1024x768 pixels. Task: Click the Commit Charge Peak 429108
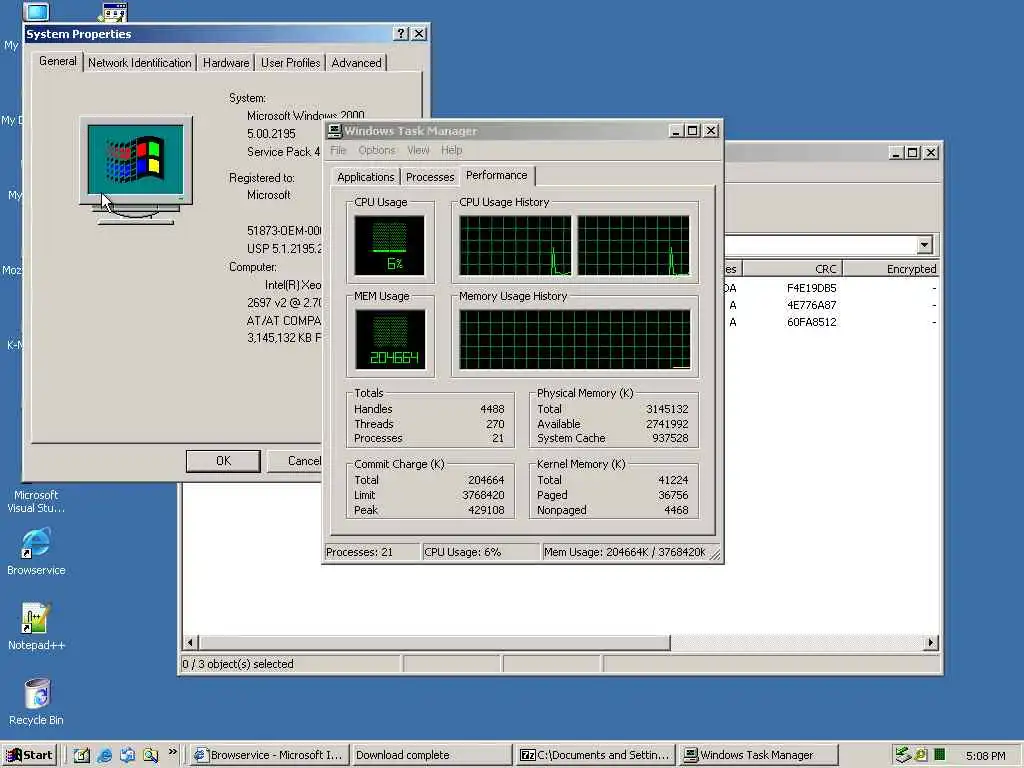(x=486, y=510)
